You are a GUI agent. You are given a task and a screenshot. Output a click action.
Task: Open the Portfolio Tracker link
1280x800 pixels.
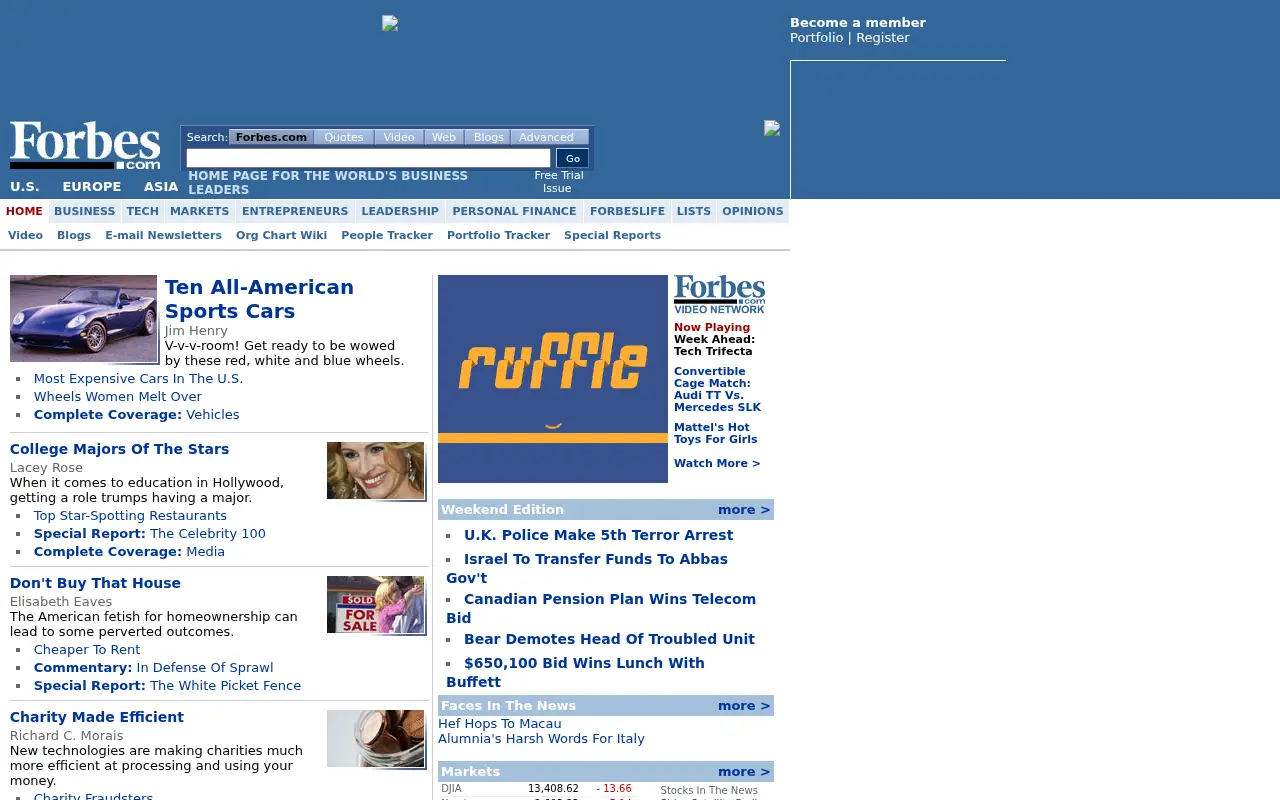pos(498,235)
